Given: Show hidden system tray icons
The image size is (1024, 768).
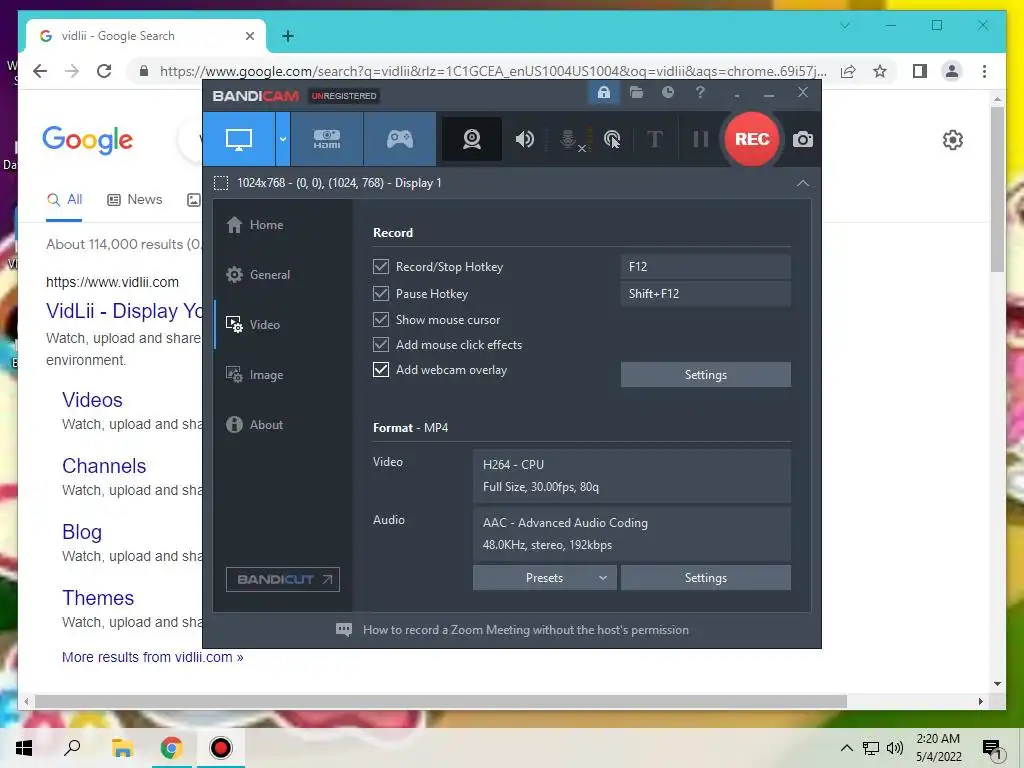Looking at the screenshot, I should [x=846, y=748].
